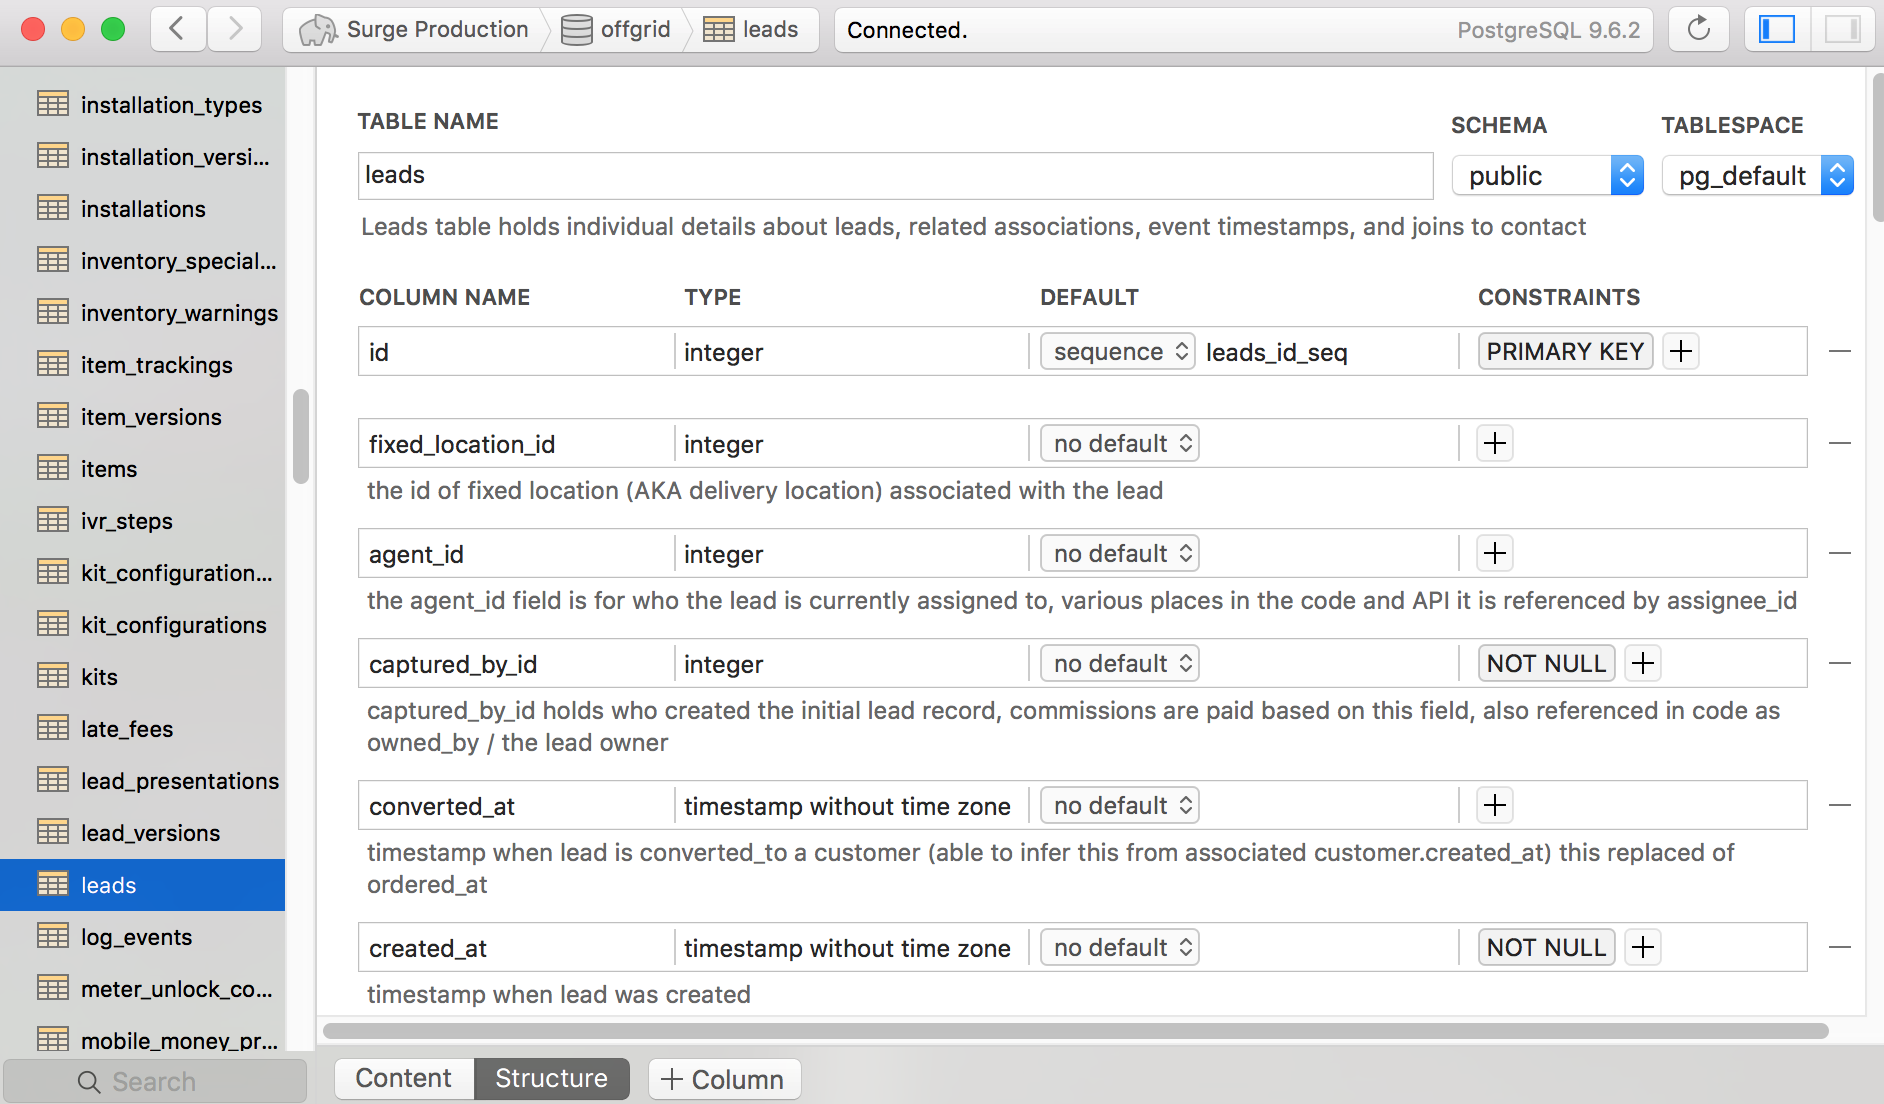
Task: Remove the id column with the minus
Action: coord(1840,351)
